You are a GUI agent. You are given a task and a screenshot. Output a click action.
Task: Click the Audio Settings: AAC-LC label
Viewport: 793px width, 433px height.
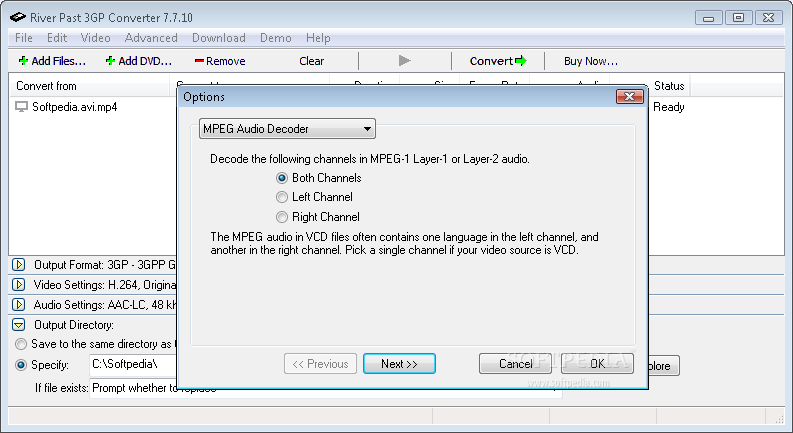[105, 305]
